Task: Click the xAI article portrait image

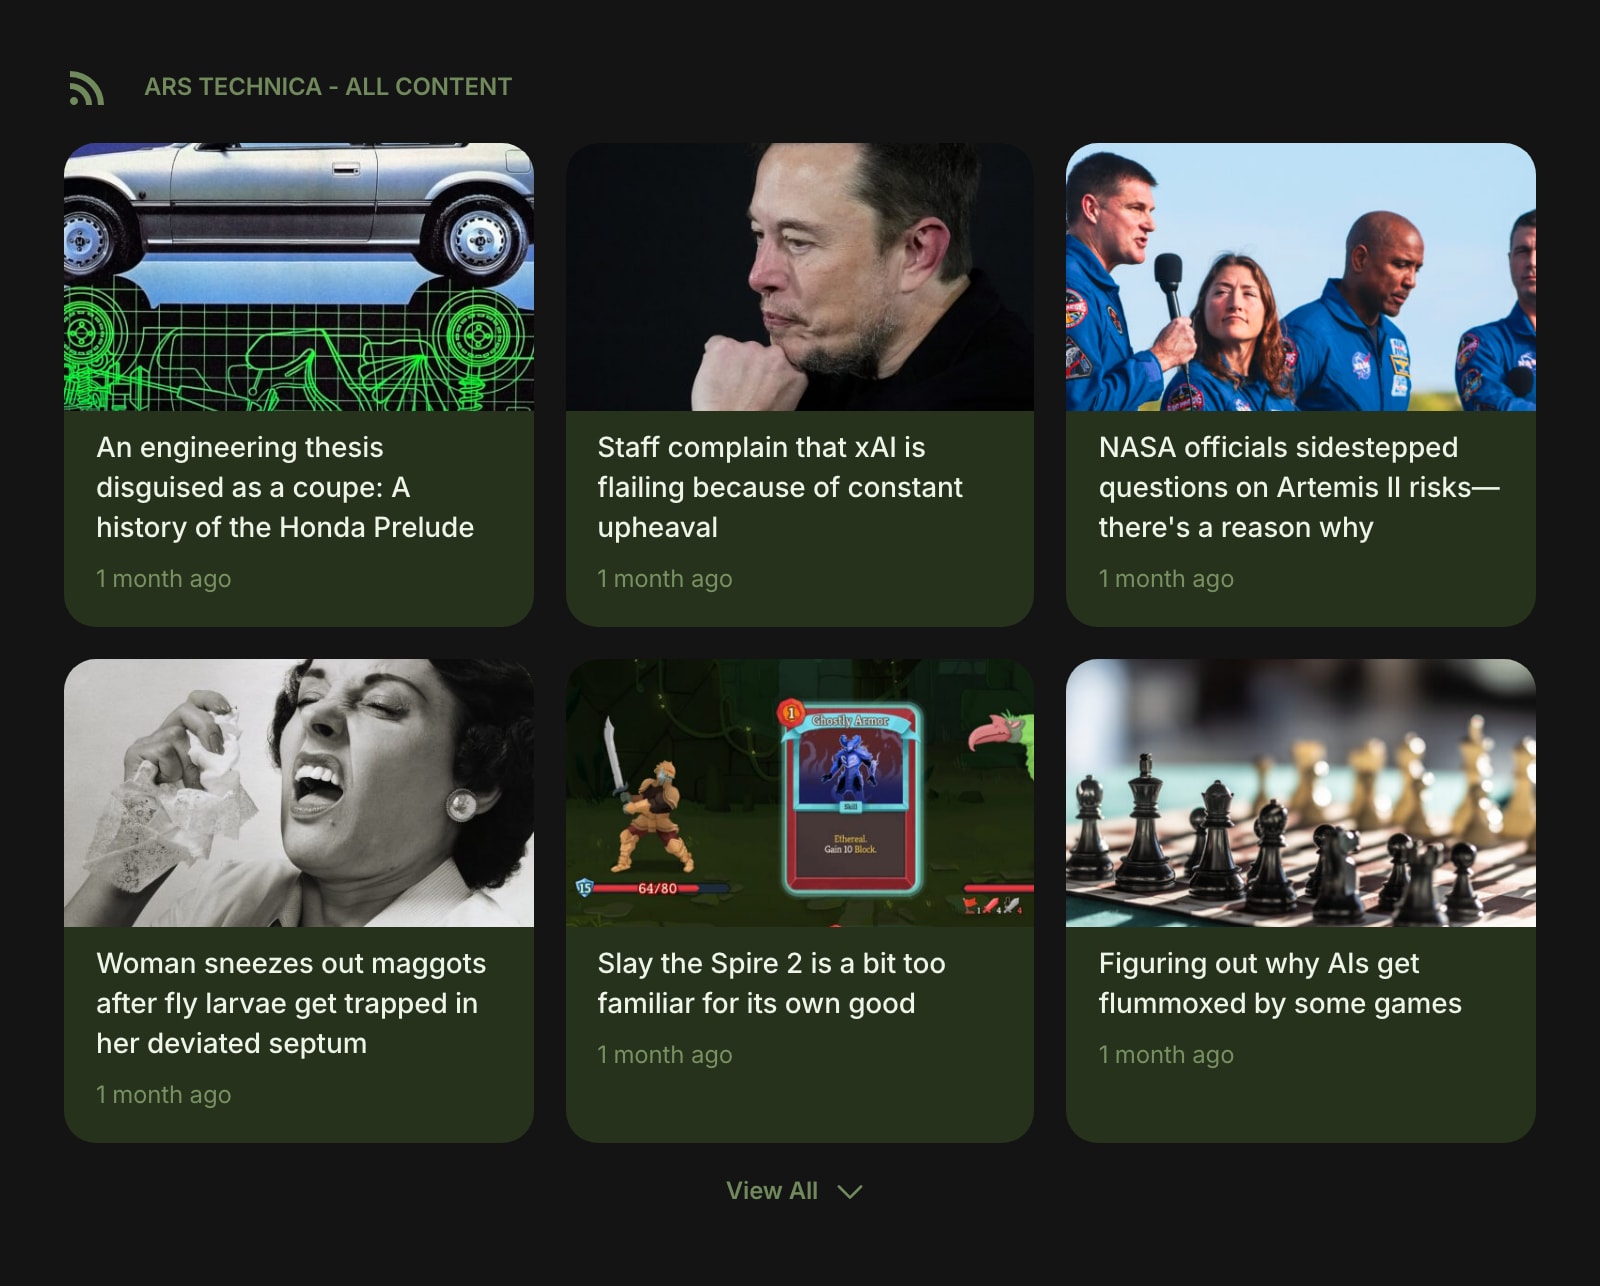Action: (x=800, y=277)
